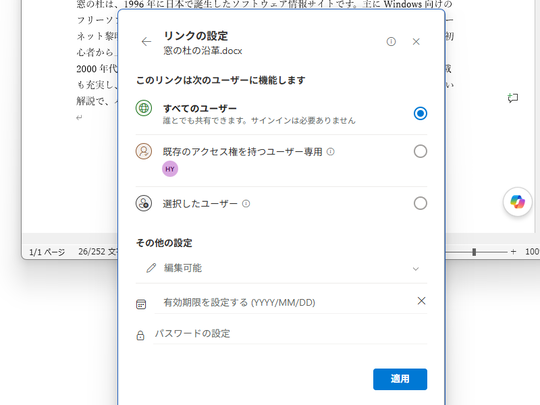
Task: Click the chevron on 編集可能 row
Action: coord(416,269)
